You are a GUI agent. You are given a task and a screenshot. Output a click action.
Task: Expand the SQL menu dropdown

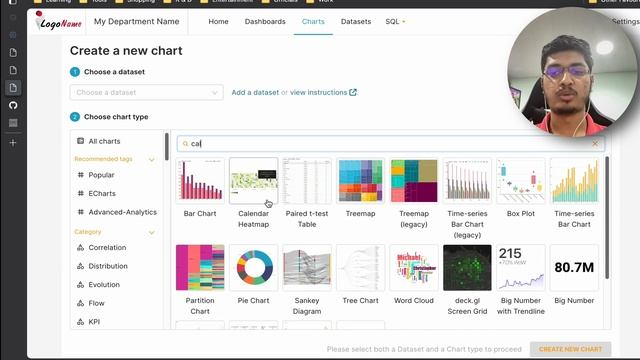[395, 22]
